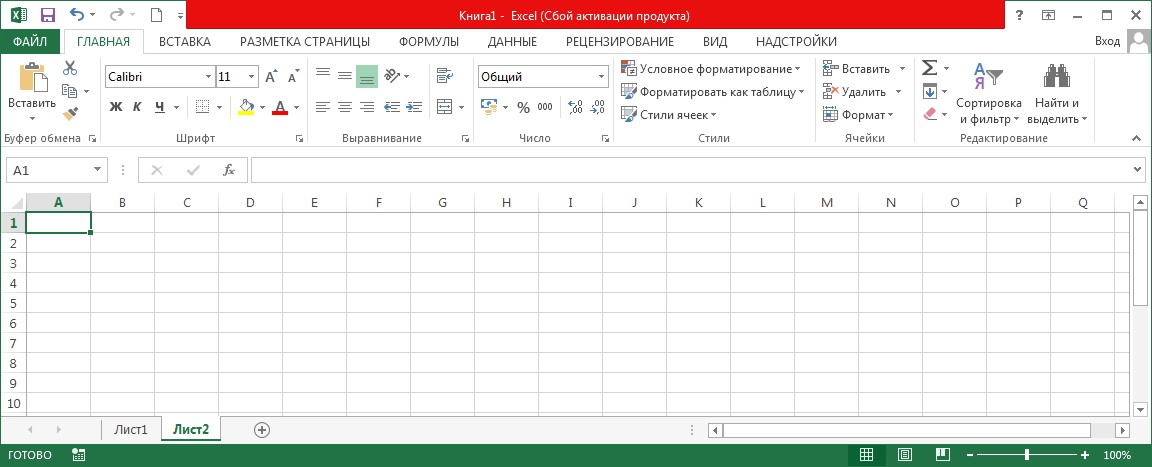Apply the accounting currency number format
The width and height of the screenshot is (1152, 467).
click(489, 107)
